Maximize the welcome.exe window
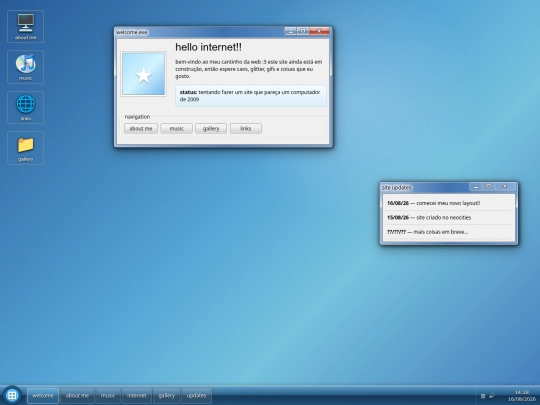The width and height of the screenshot is (540, 405). coord(303,31)
